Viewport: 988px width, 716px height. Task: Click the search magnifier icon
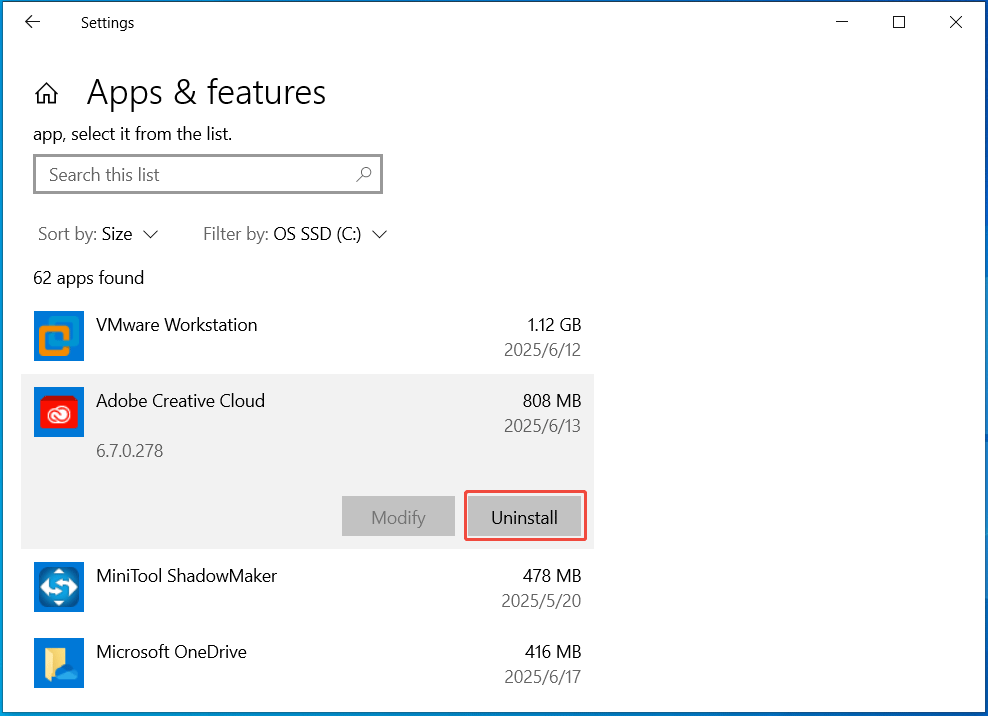pyautogui.click(x=364, y=174)
